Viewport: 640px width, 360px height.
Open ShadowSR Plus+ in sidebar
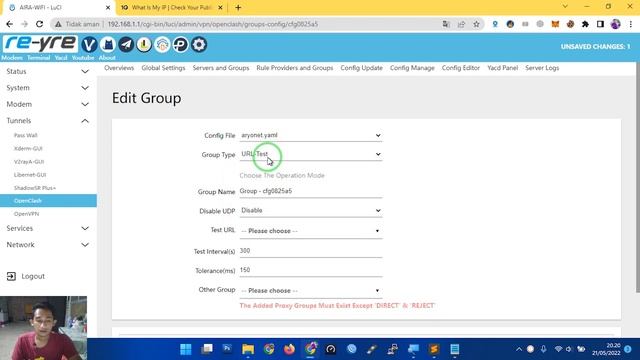(x=35, y=188)
